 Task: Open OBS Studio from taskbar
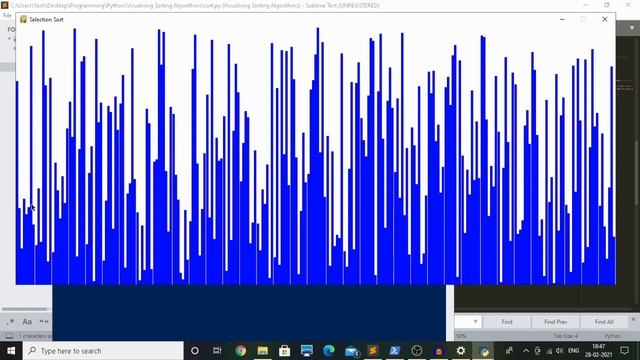point(417,351)
